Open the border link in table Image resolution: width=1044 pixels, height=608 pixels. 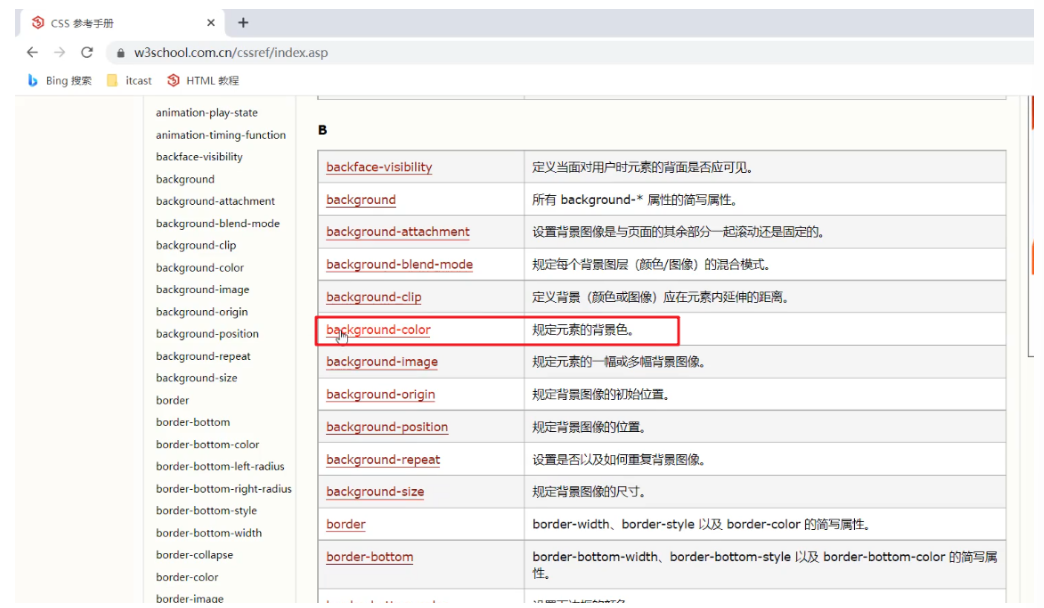pyautogui.click(x=346, y=524)
